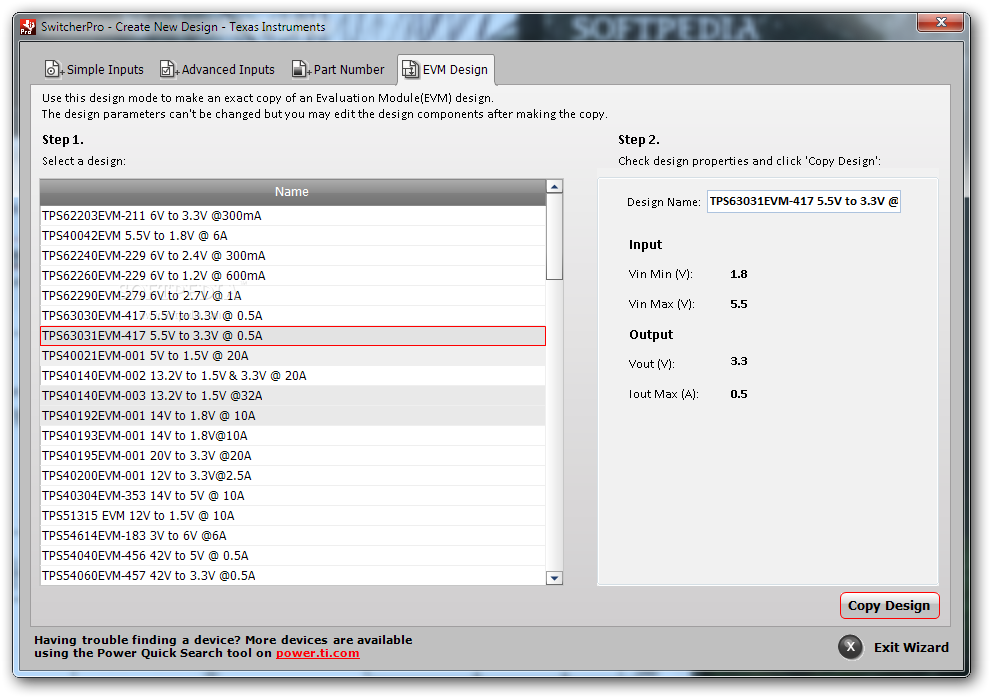Close the SwitcherPro window
991x698 pixels.
(x=940, y=22)
